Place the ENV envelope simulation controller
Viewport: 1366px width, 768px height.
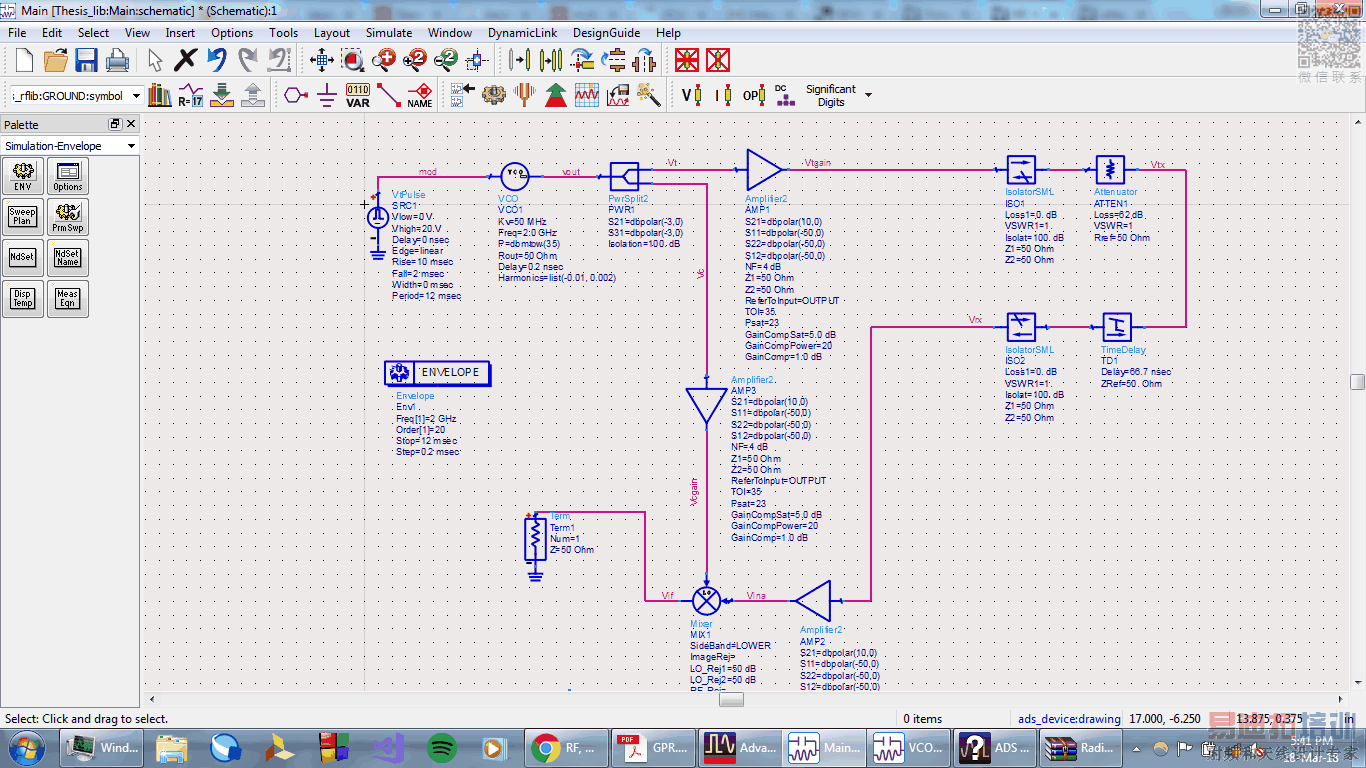pos(22,176)
